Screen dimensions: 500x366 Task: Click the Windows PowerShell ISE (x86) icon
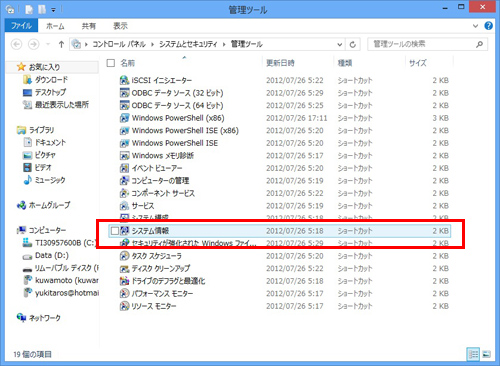[124, 131]
